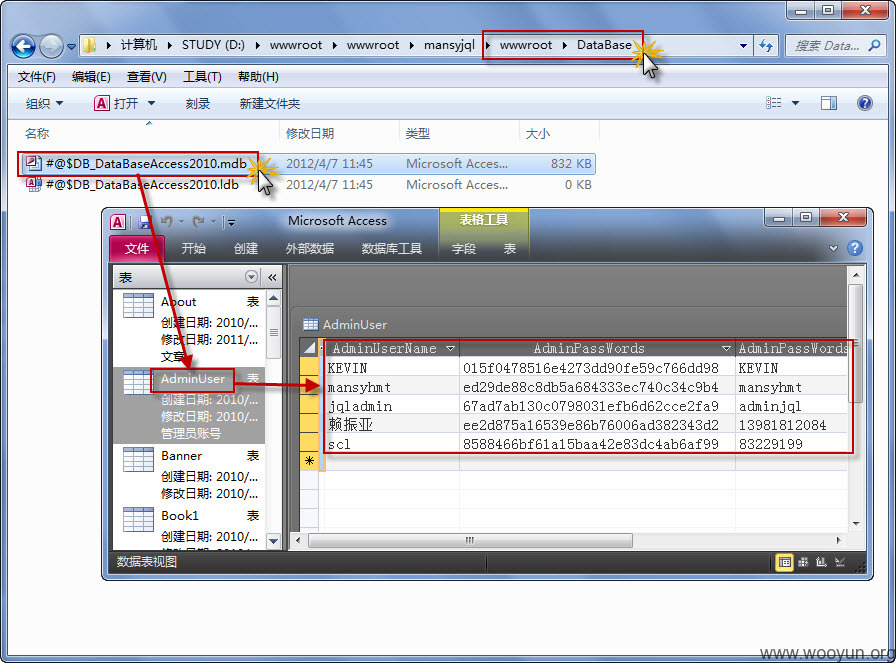This screenshot has width=896, height=663.
Task: Open the 编辑(E) menu
Action: click(x=91, y=77)
